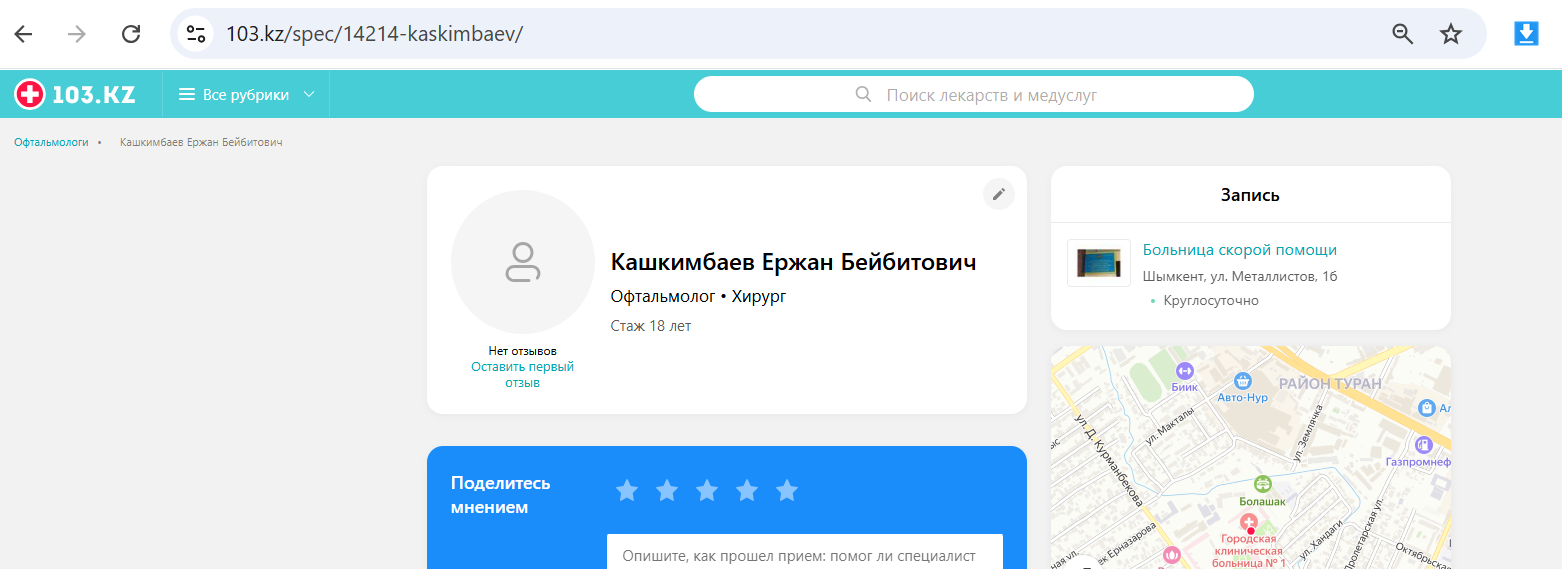The height and width of the screenshot is (569, 1562).
Task: Rate two stars in Поделитесь мнением
Action: pos(667,490)
